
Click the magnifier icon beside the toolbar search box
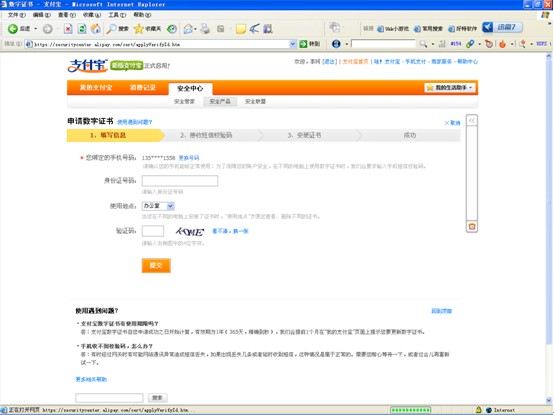pos(423,44)
